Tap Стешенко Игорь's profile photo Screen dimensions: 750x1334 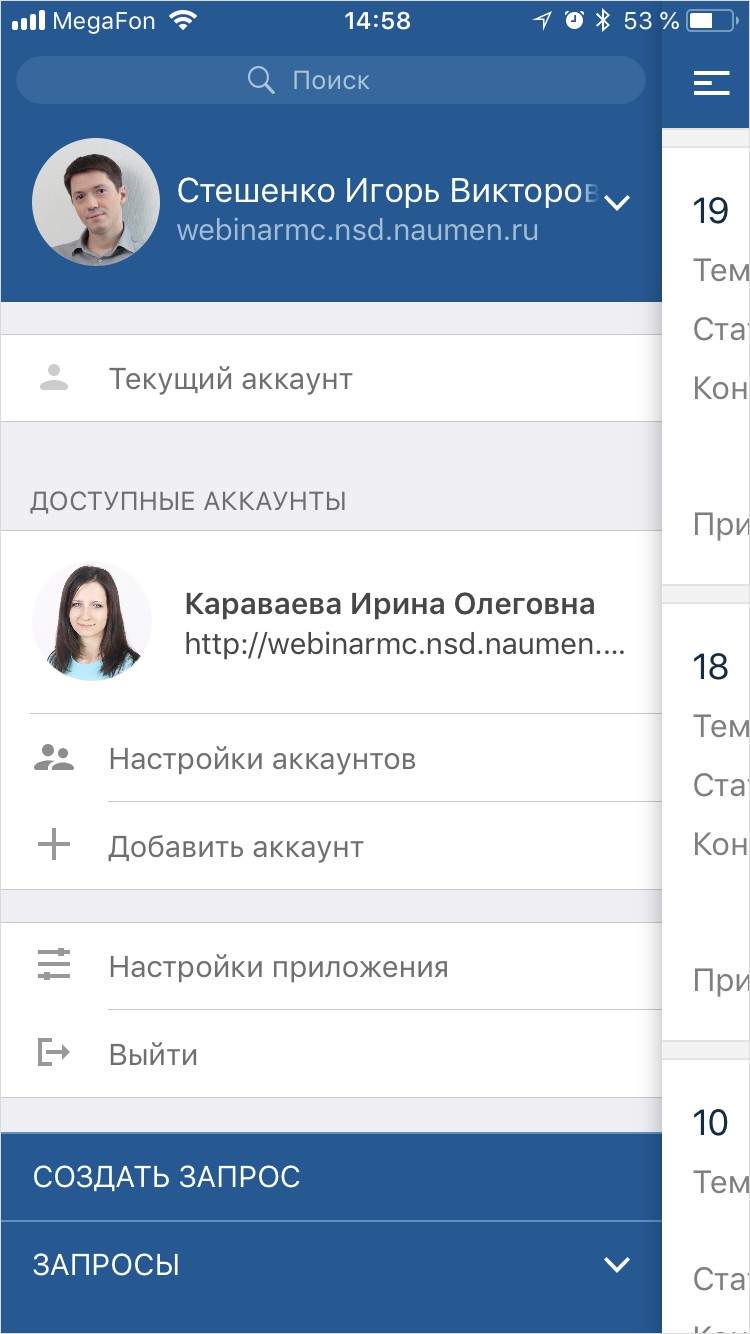(96, 203)
